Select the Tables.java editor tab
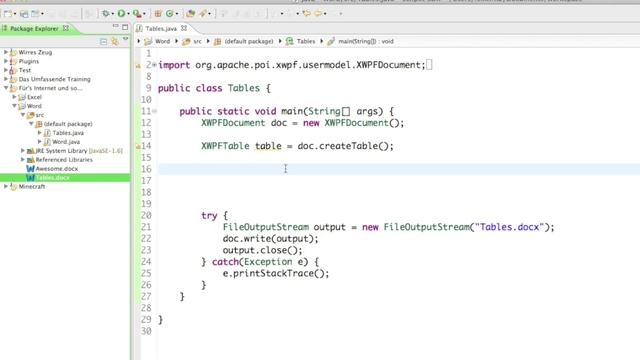 click(161, 29)
